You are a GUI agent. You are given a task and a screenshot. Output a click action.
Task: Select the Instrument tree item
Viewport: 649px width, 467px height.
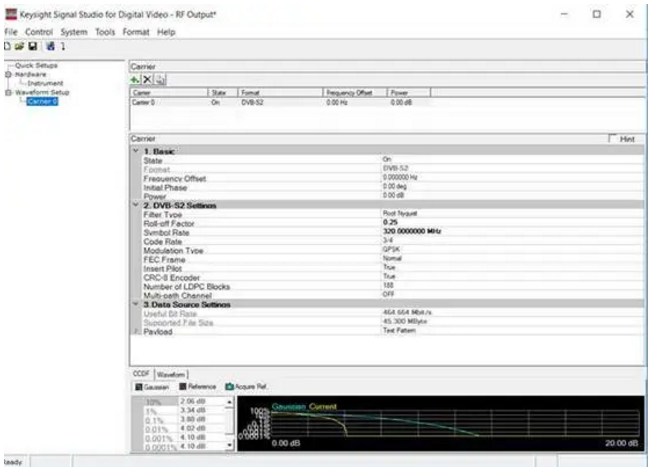click(x=45, y=83)
